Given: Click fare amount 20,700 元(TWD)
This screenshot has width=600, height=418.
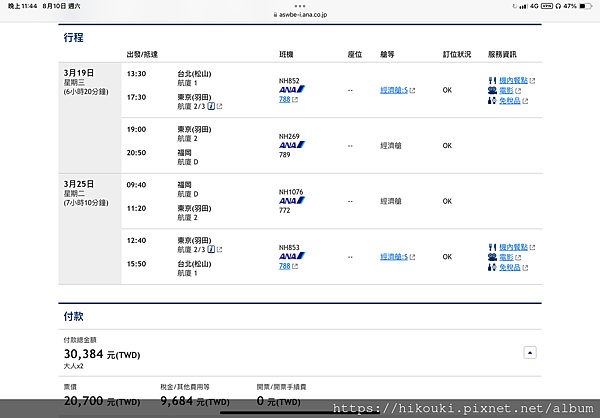Looking at the screenshot, I should [x=102, y=401].
